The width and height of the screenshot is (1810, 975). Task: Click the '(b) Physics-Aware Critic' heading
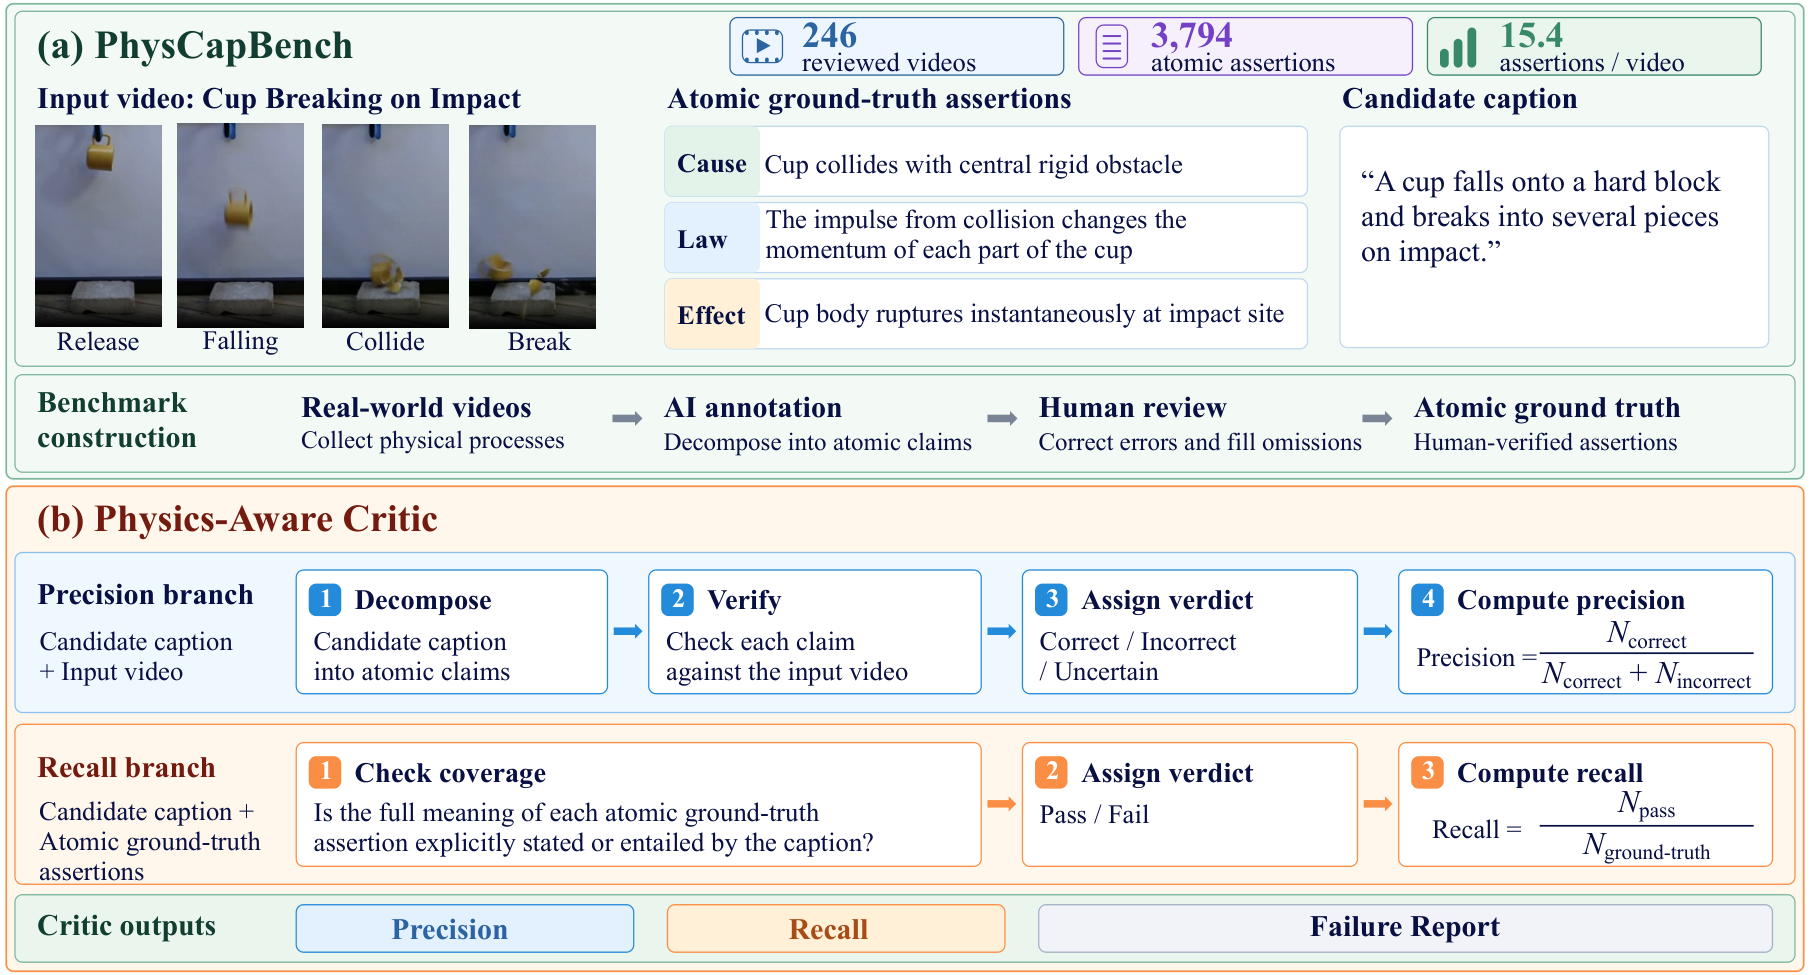coord(237,519)
